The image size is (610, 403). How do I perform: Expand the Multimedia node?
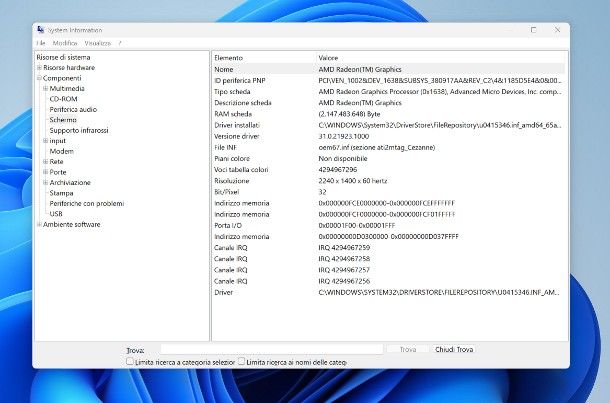coord(45,88)
